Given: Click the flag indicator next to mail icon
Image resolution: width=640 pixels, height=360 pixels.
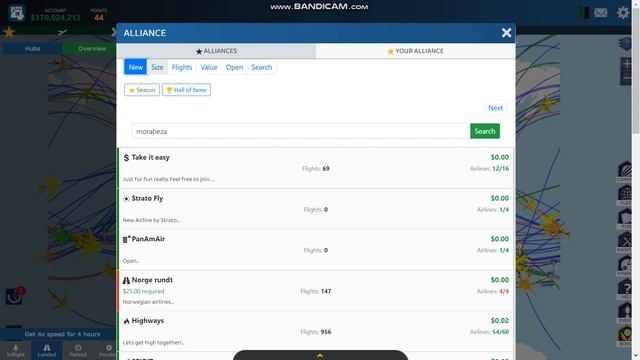Looking at the screenshot, I should click(584, 13).
